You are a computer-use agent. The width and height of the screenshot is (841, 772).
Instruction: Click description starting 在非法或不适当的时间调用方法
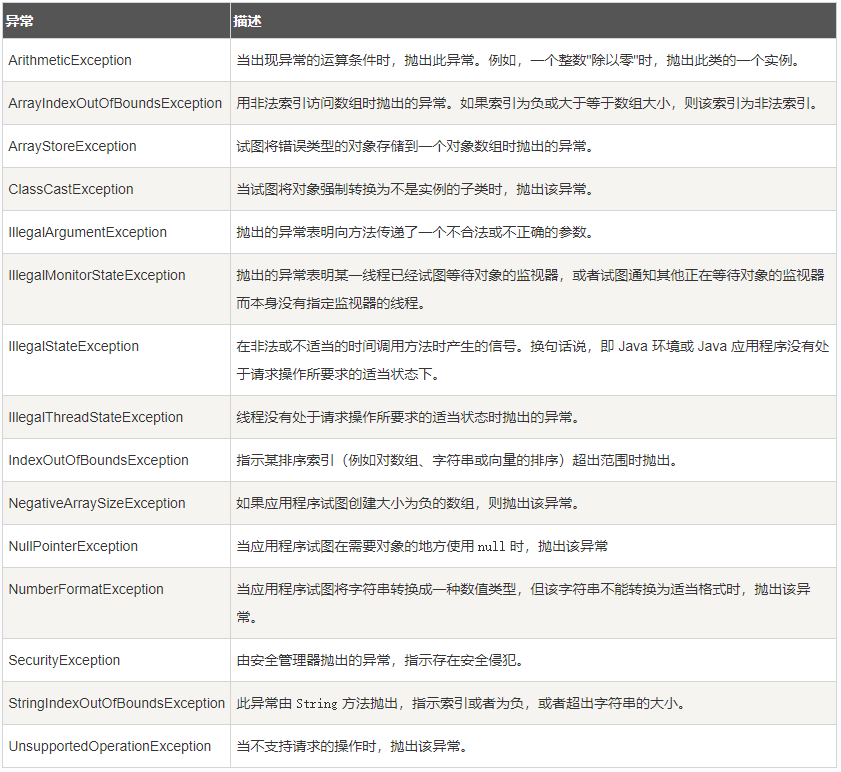pyautogui.click(x=533, y=360)
